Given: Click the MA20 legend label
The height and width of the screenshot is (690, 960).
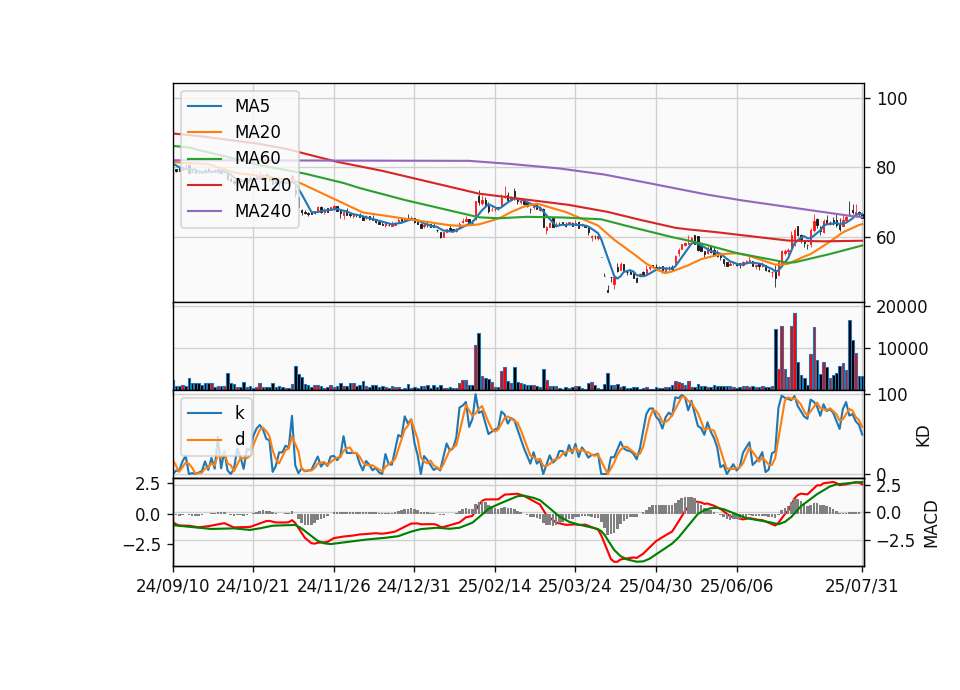Looking at the screenshot, I should [257, 132].
